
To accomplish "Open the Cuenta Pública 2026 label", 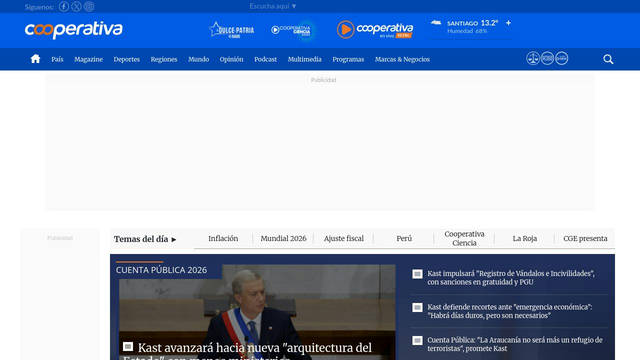I will [x=161, y=270].
